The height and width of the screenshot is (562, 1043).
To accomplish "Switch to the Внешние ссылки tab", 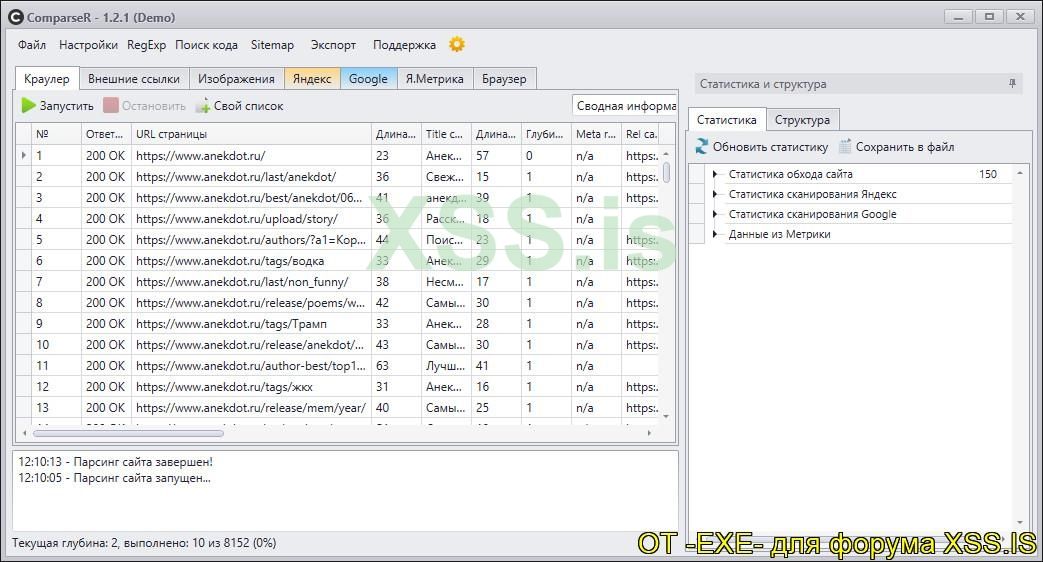I will tap(134, 78).
